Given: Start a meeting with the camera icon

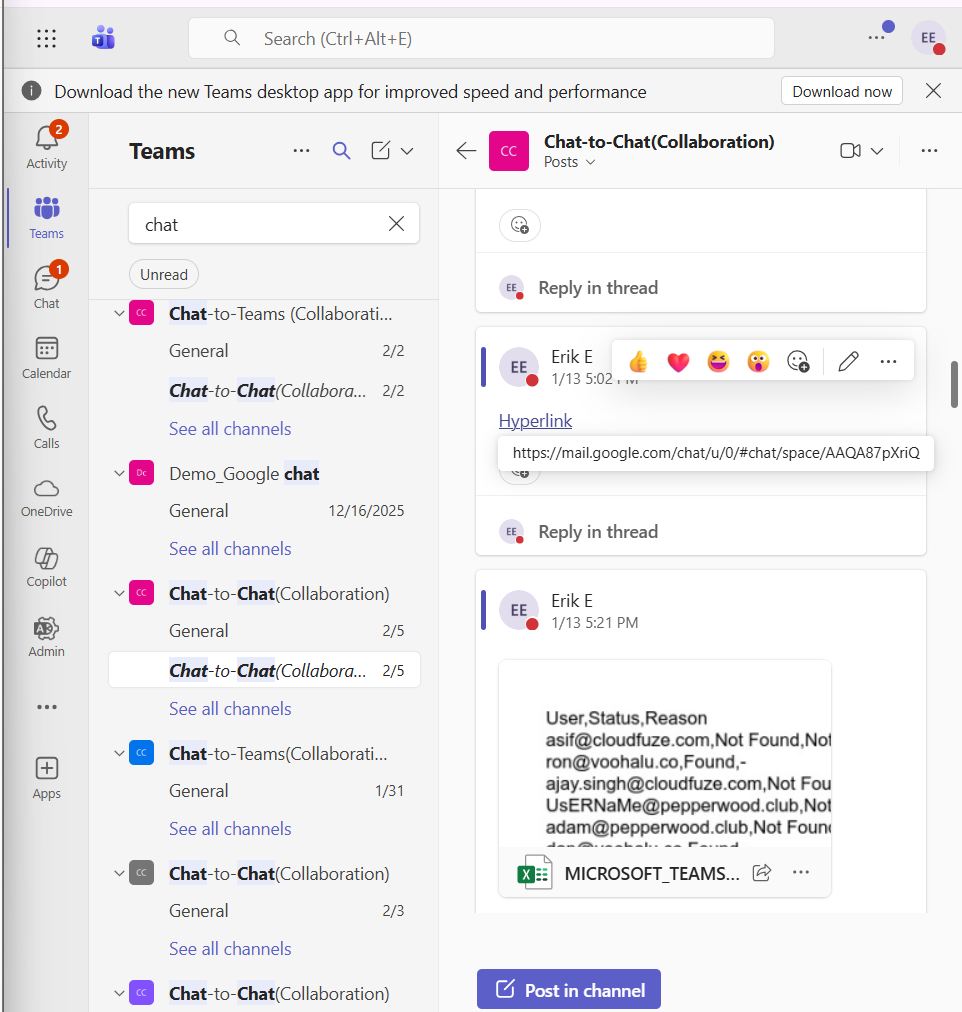Looking at the screenshot, I should pyautogui.click(x=851, y=150).
